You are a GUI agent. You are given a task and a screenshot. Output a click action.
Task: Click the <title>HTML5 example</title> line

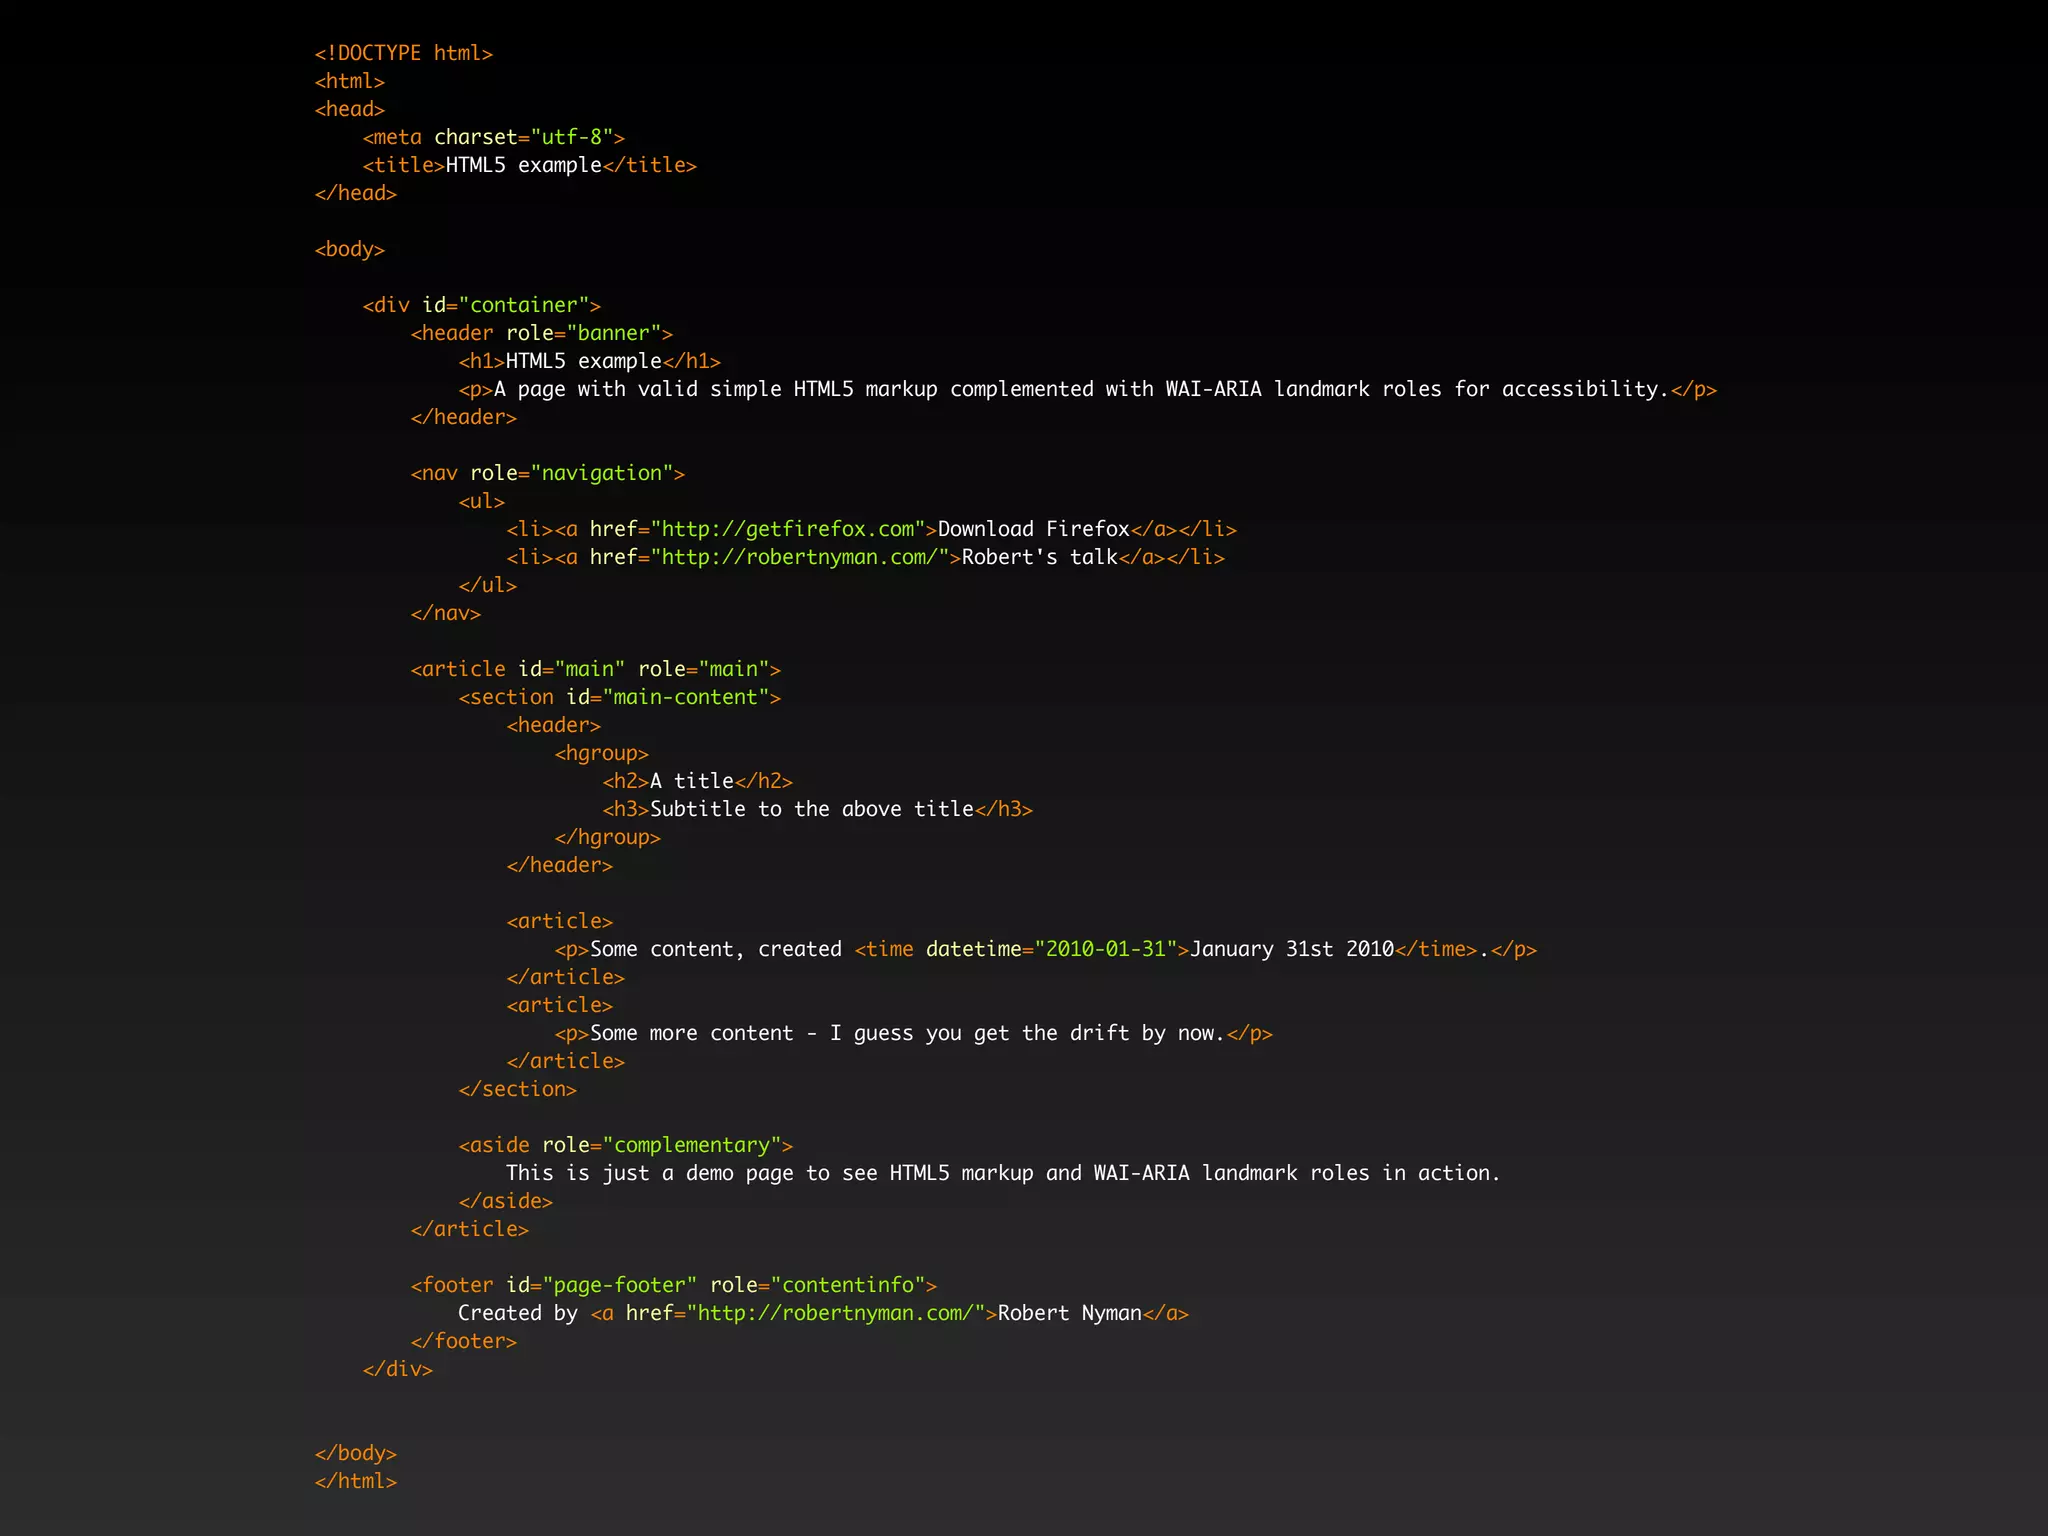[530, 165]
